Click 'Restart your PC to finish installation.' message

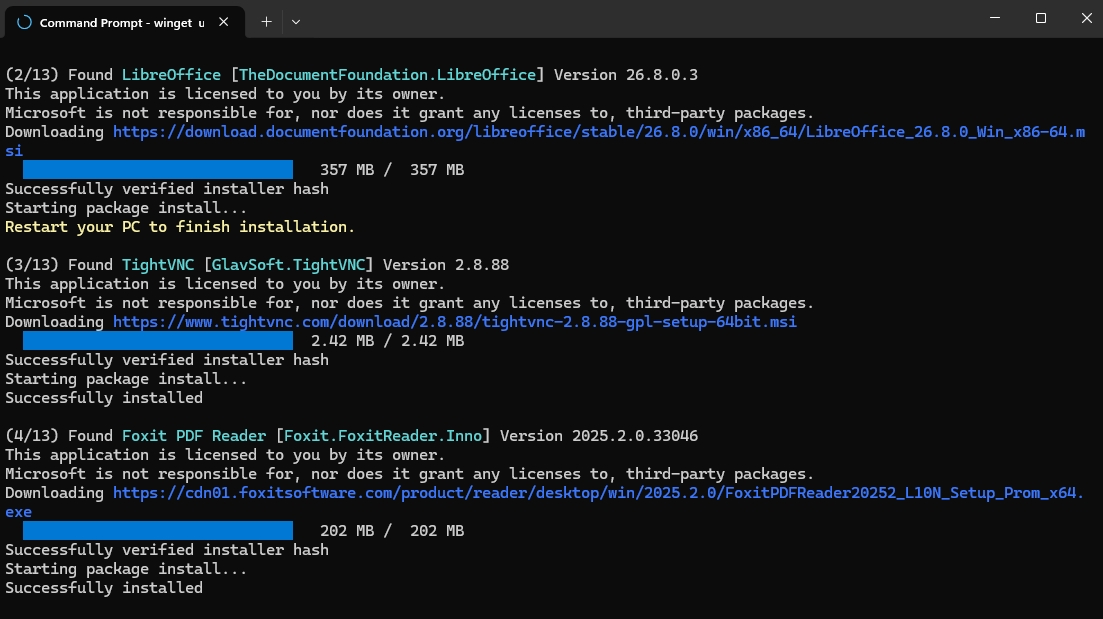pos(180,227)
